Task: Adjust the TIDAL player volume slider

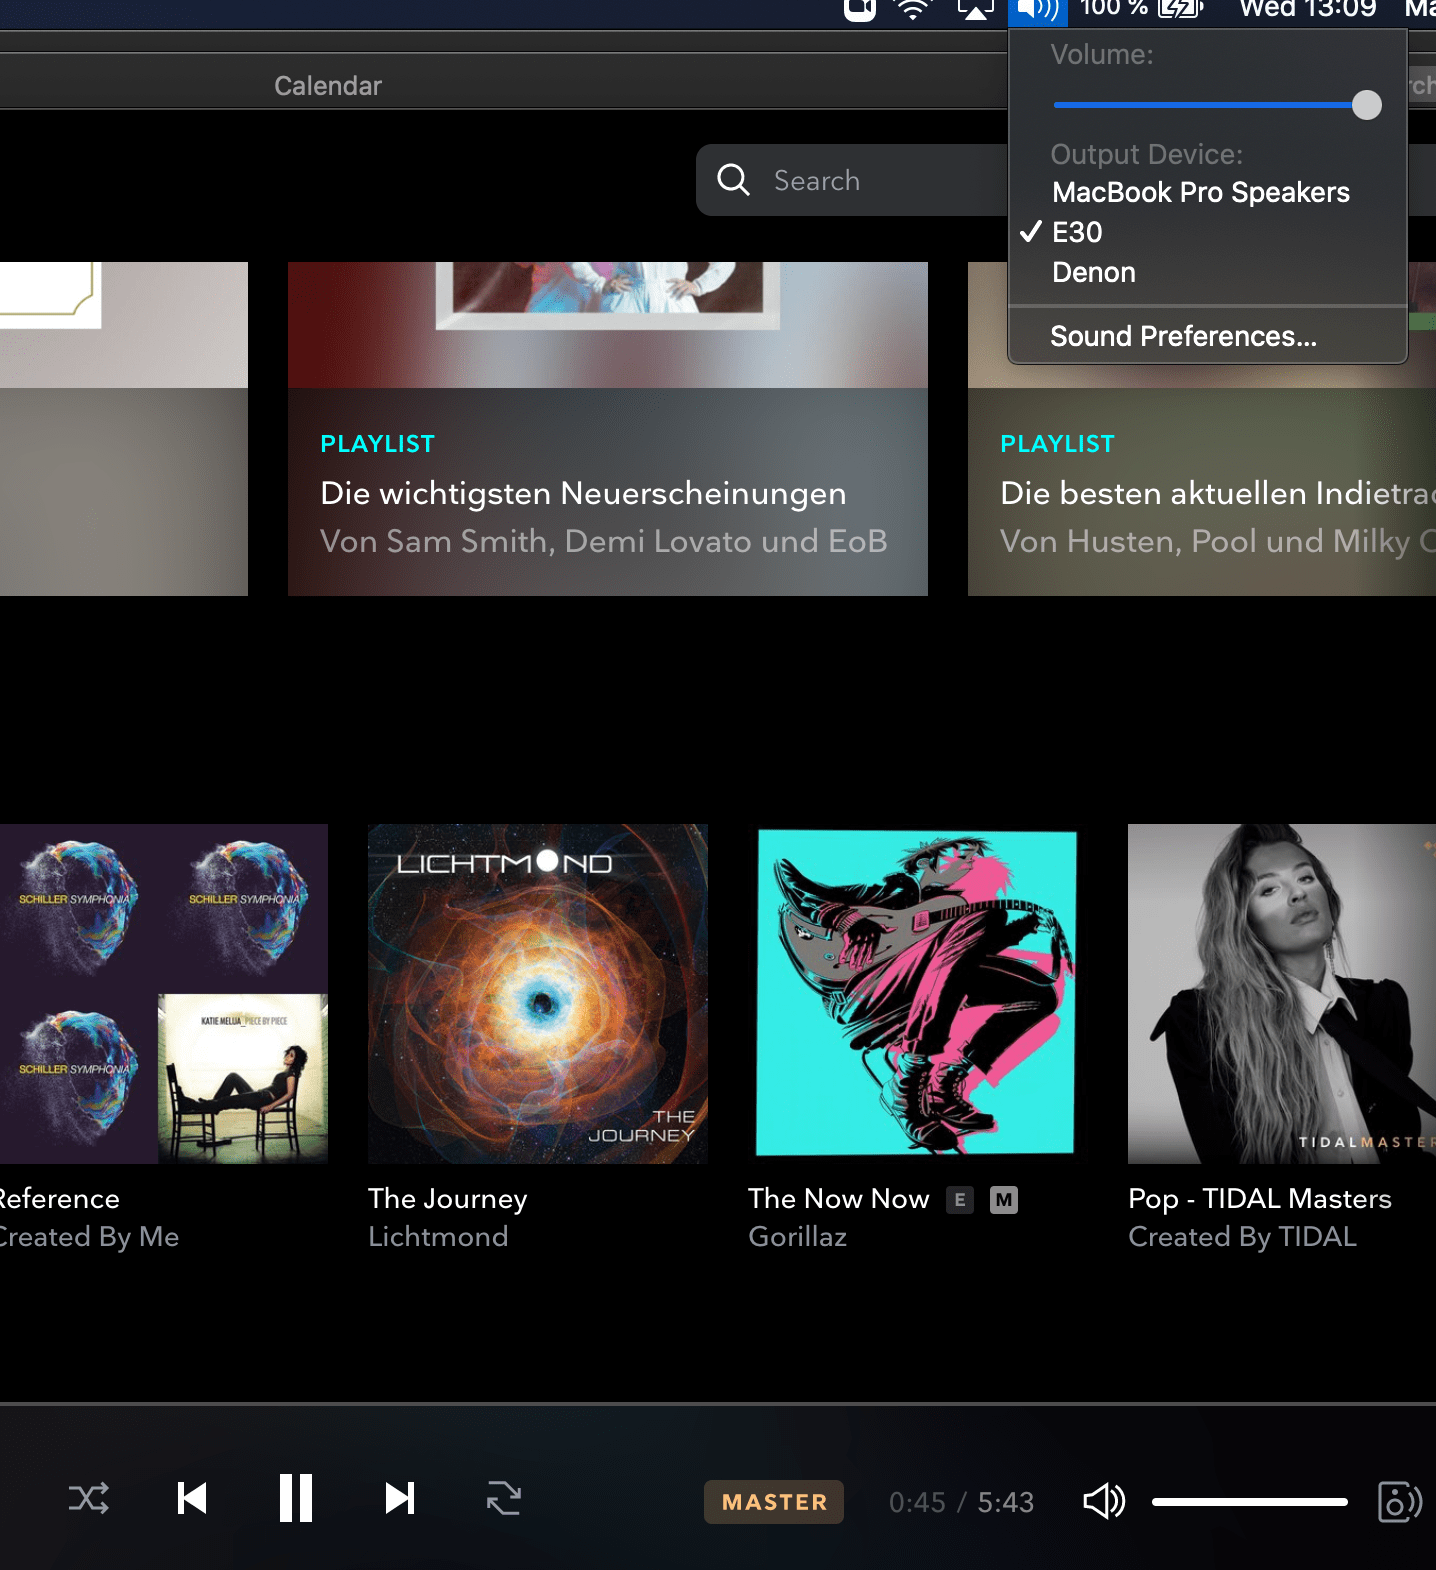Action: coord(1249,1501)
